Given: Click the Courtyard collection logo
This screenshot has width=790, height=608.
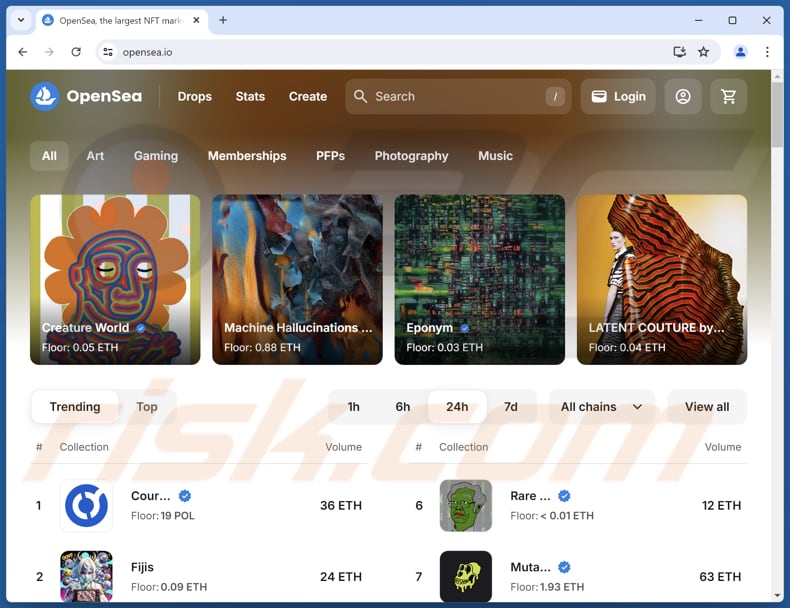Looking at the screenshot, I should (x=86, y=505).
